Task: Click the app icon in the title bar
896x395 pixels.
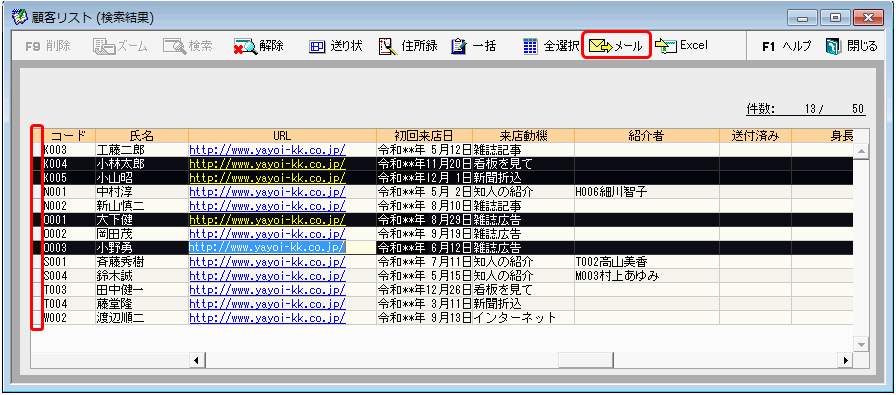Action: click(19, 17)
